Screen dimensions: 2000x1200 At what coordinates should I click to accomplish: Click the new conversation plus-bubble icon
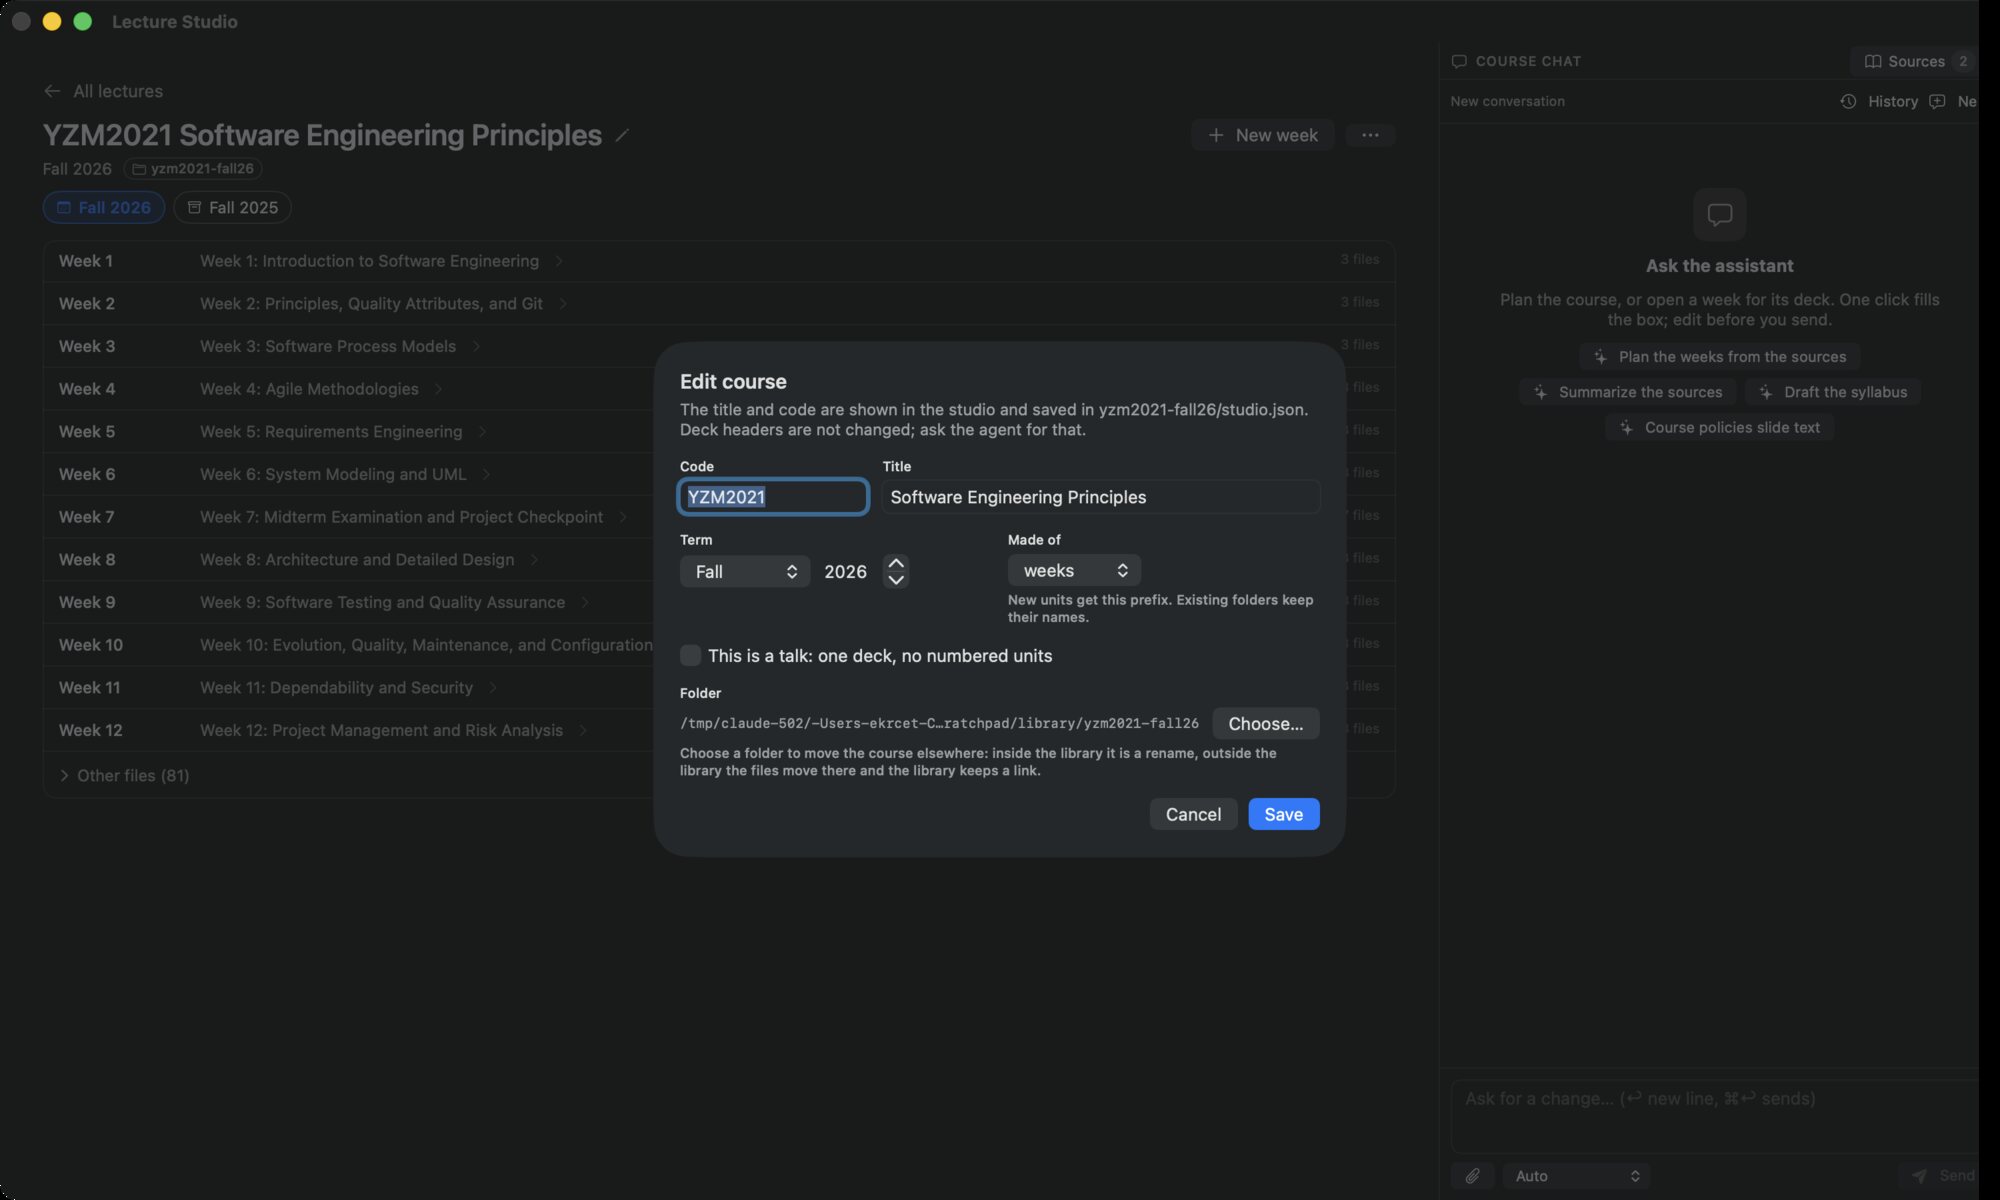coord(1937,101)
